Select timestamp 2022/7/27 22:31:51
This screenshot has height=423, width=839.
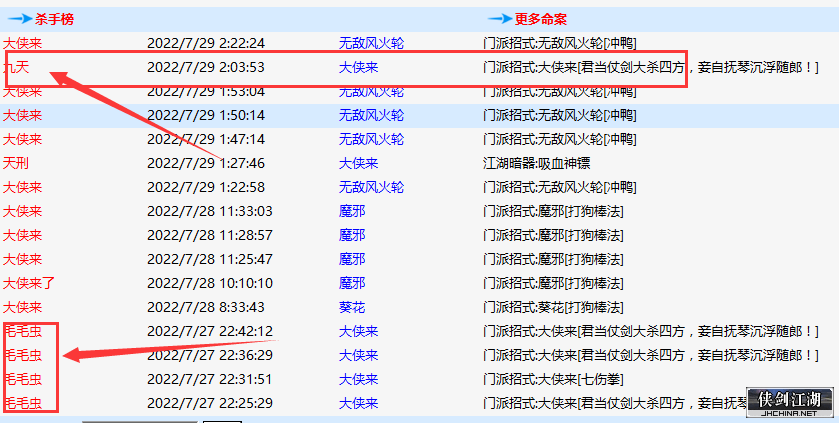click(210, 380)
